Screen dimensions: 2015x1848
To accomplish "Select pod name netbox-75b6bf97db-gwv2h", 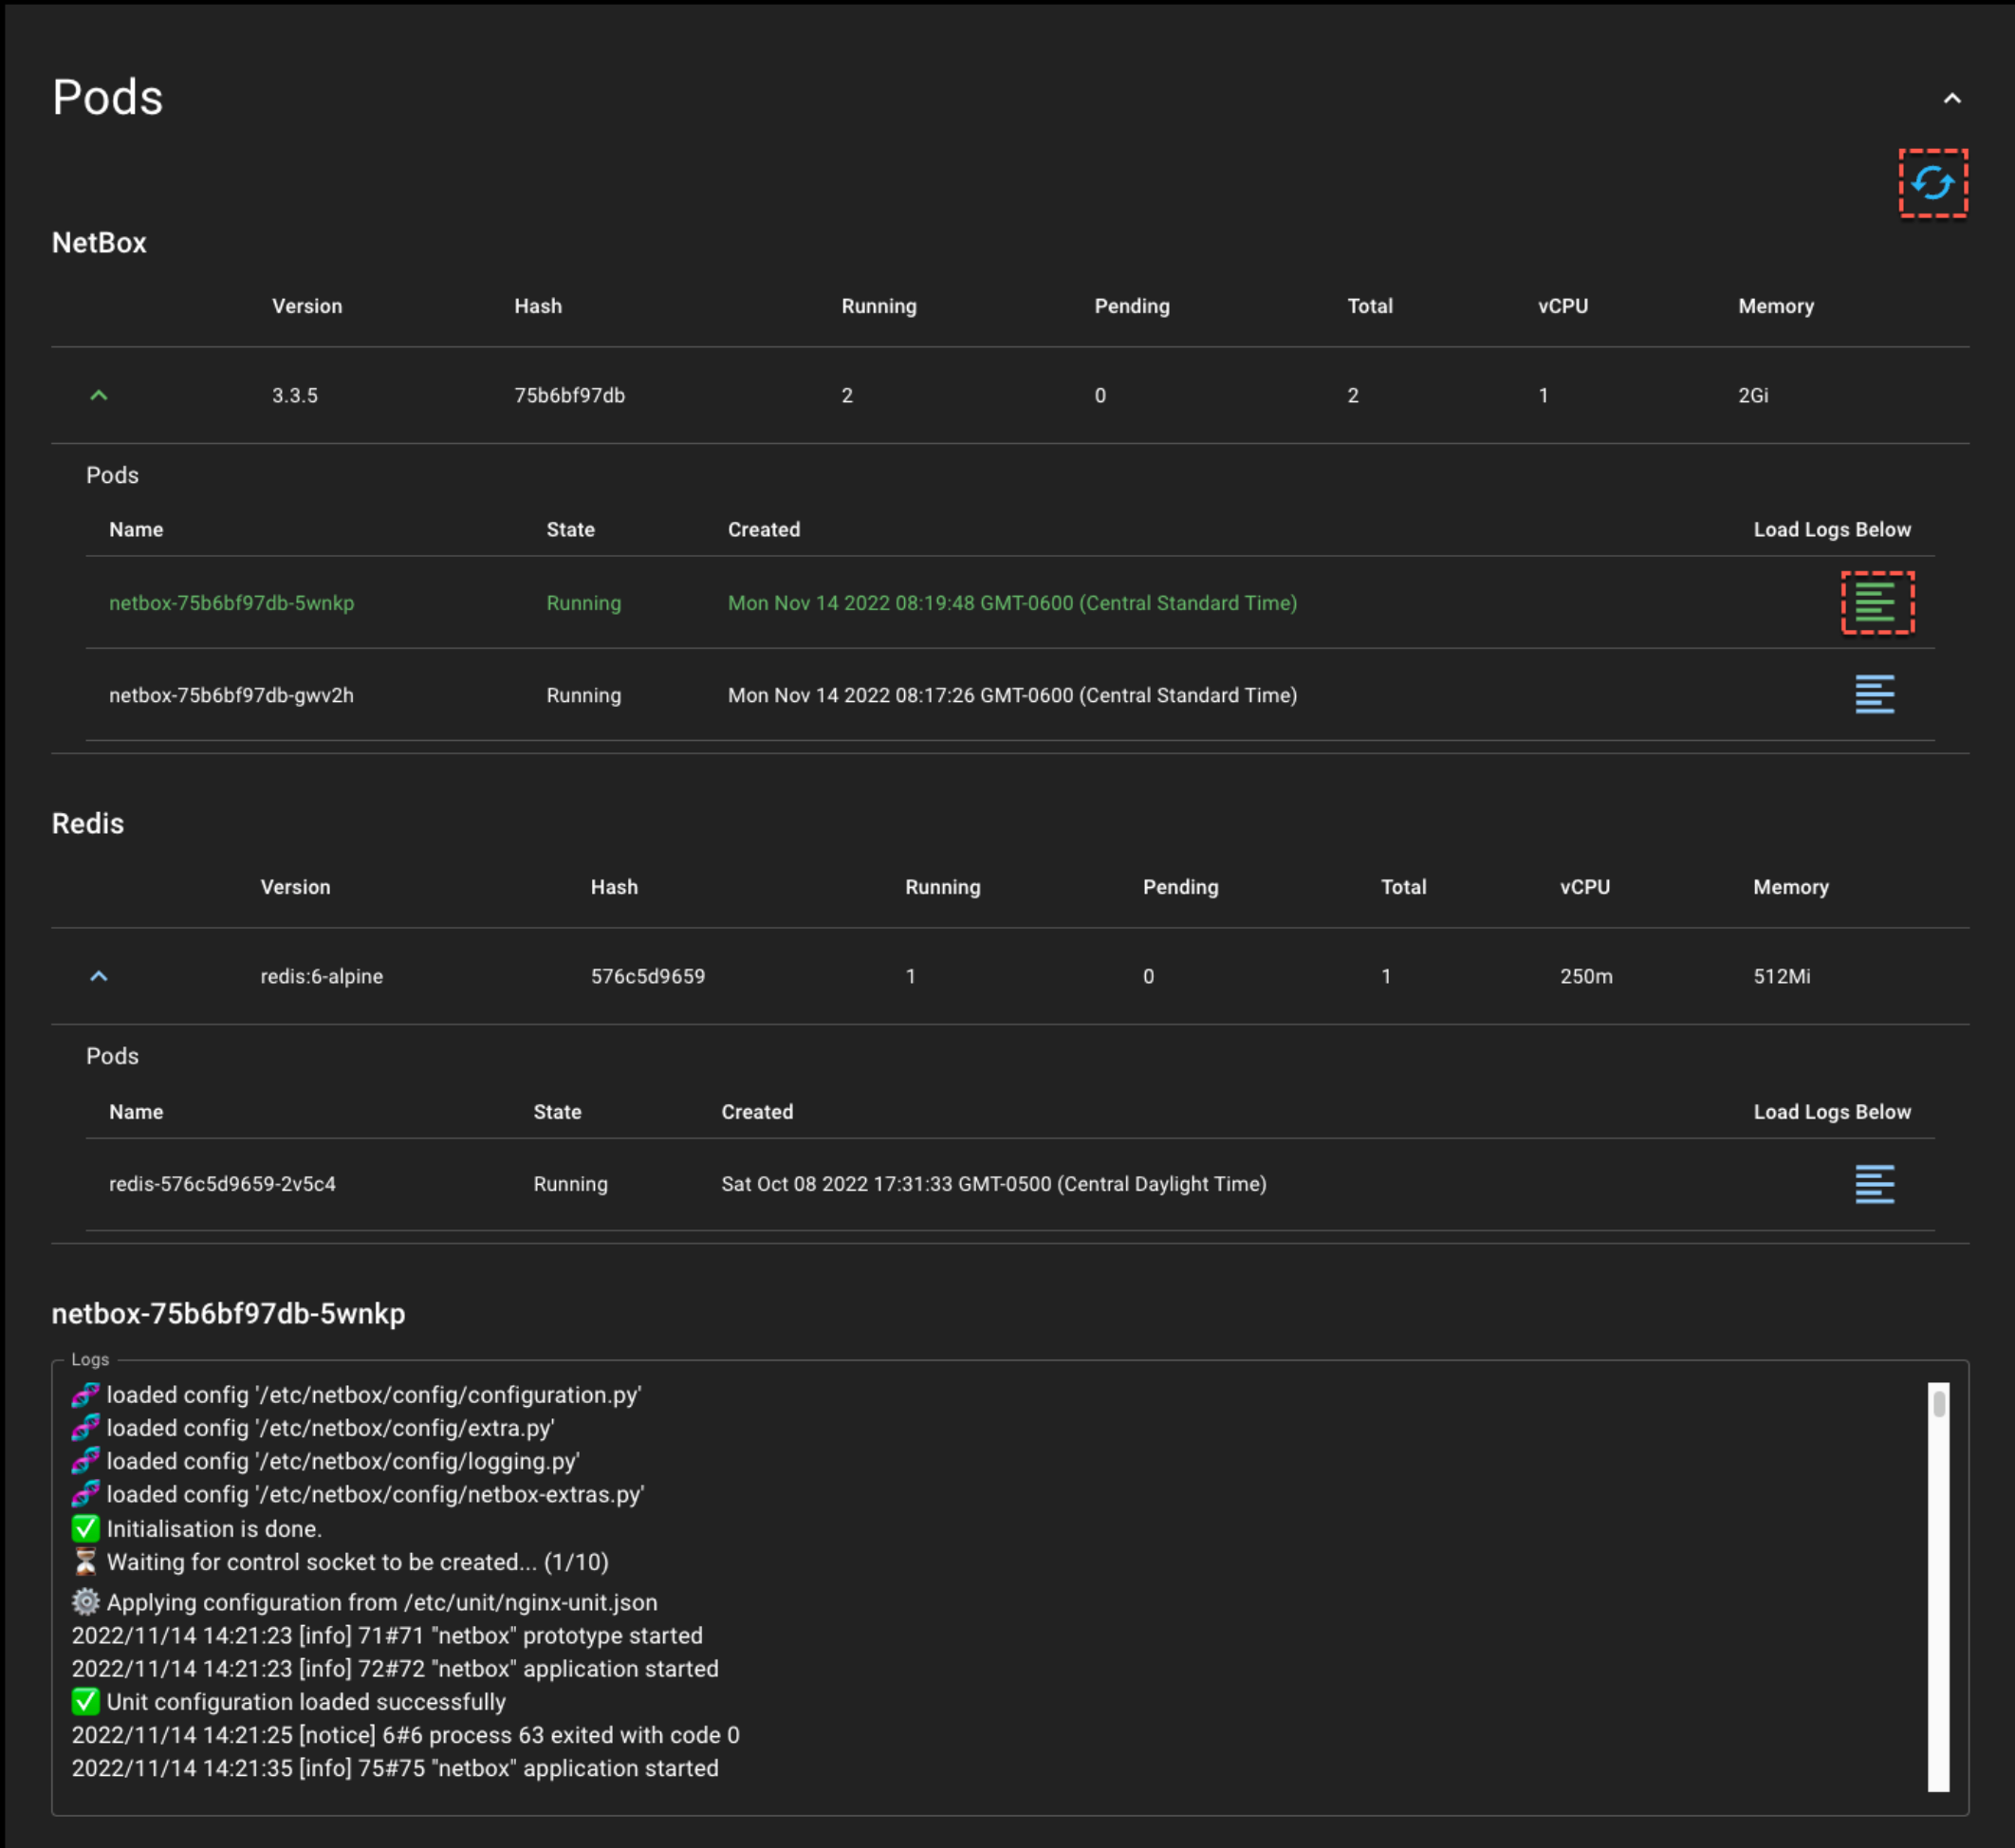I will point(231,695).
